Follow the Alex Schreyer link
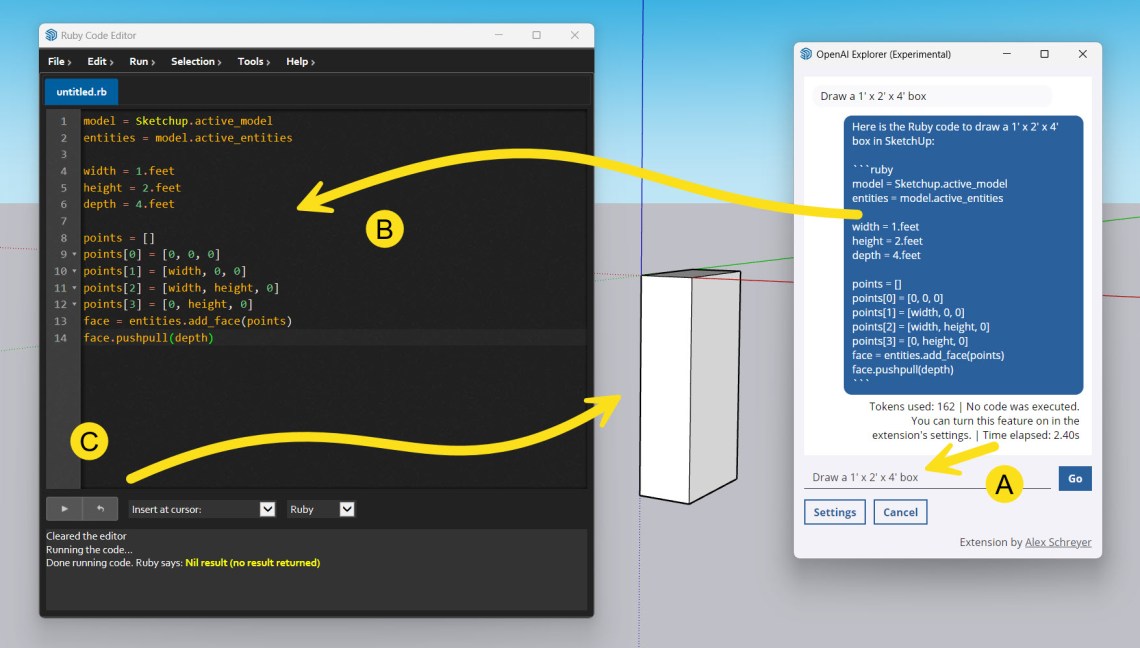Screen dimensions: 1140x648 click(x=1058, y=543)
